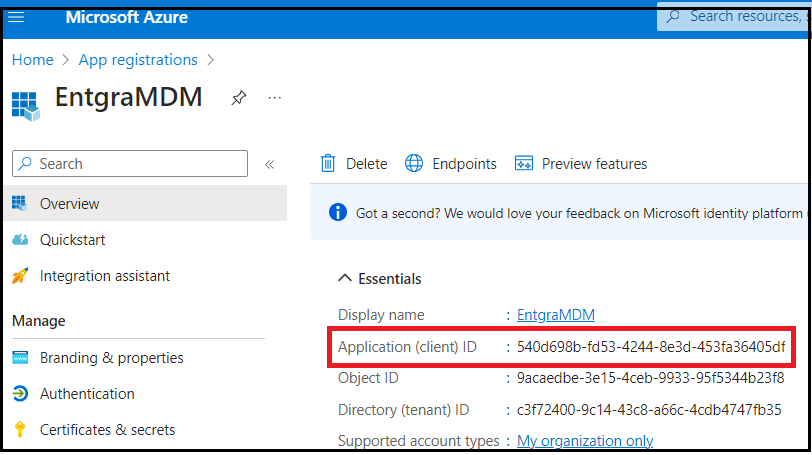Image resolution: width=812 pixels, height=455 pixels.
Task: Click the EntgraMDM page title
Action: 128,97
